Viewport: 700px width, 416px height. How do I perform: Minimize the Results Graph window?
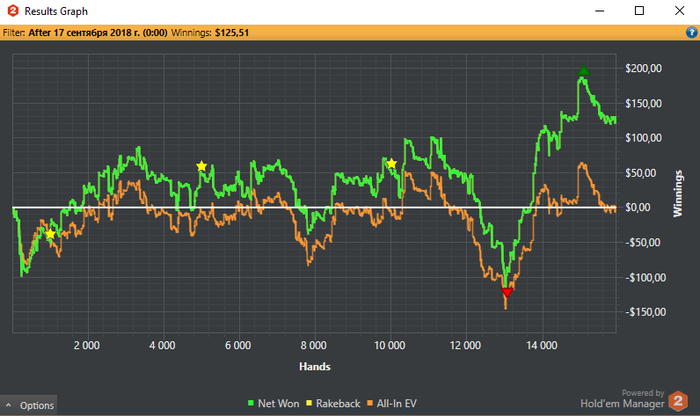[x=600, y=11]
